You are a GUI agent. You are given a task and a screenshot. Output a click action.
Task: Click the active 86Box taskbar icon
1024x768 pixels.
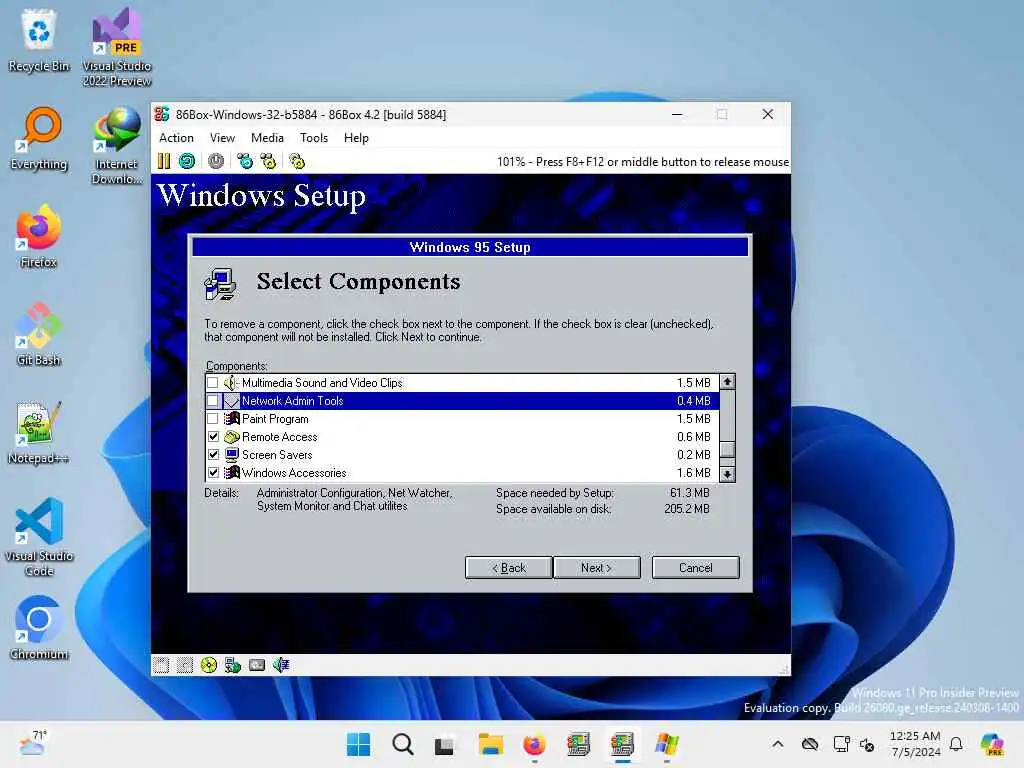coord(622,744)
